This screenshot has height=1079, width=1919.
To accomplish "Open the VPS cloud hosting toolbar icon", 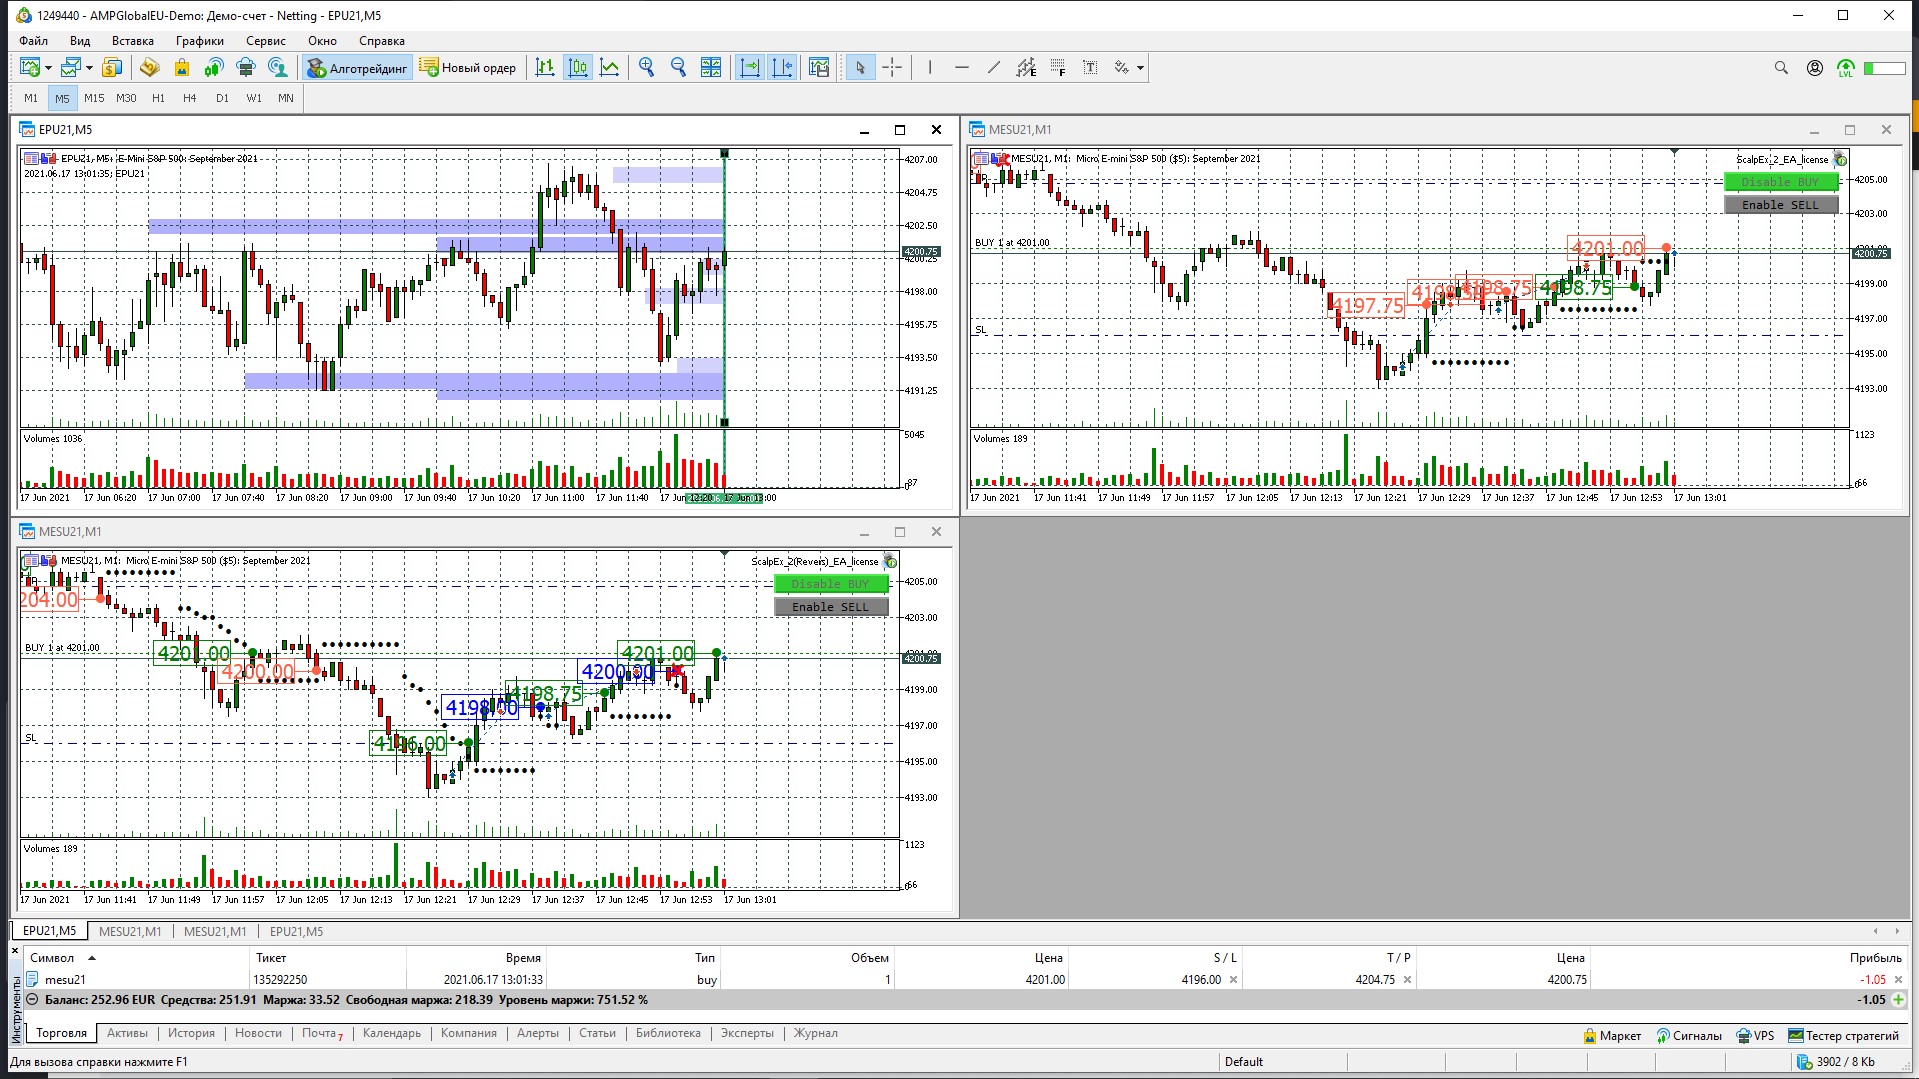I will pos(245,68).
